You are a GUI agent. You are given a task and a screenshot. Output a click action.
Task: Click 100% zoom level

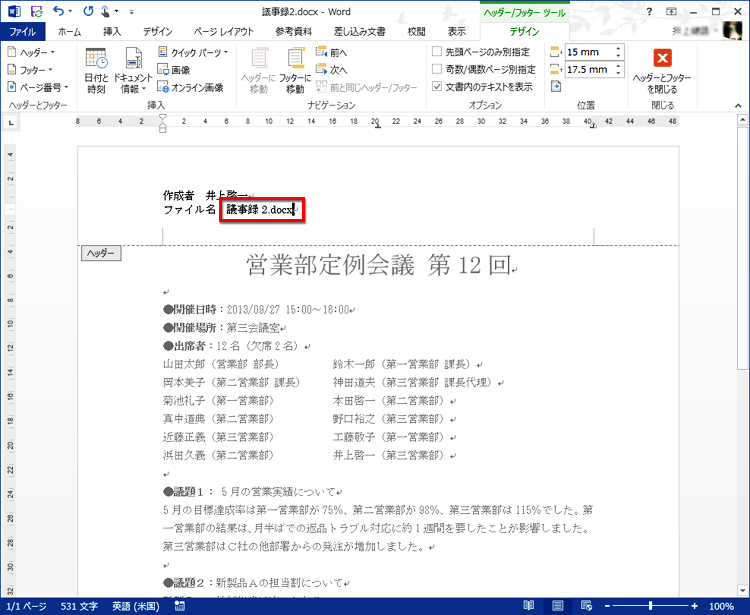(721, 606)
